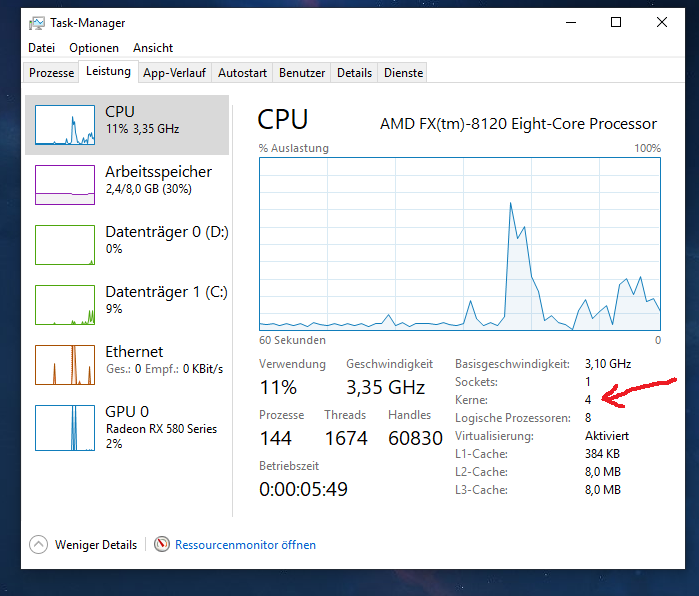Minimize the Task-Manager window
Viewport: 699px width, 596px height.
571,22
